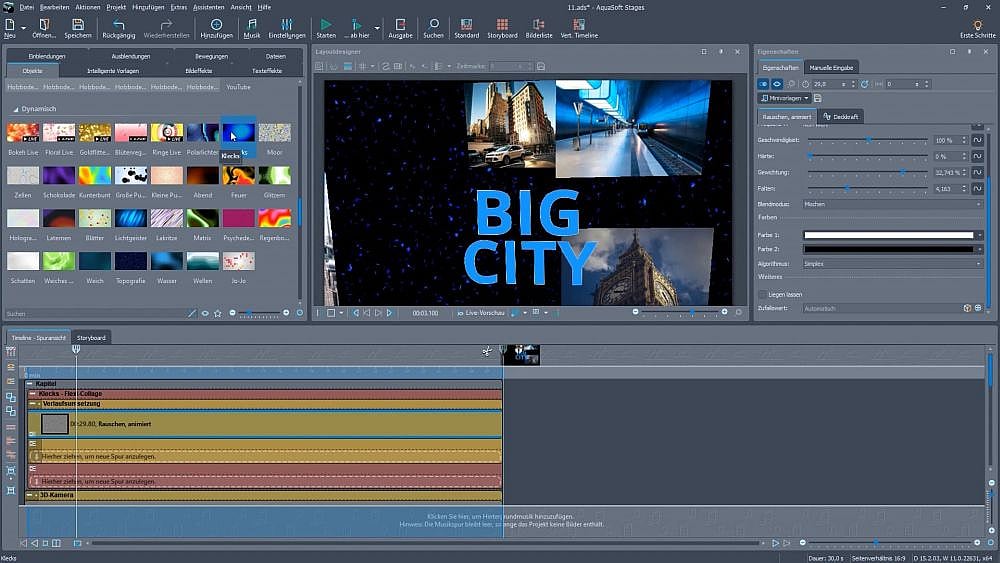Click the Rückgängig undo arrow

[x=119, y=24]
